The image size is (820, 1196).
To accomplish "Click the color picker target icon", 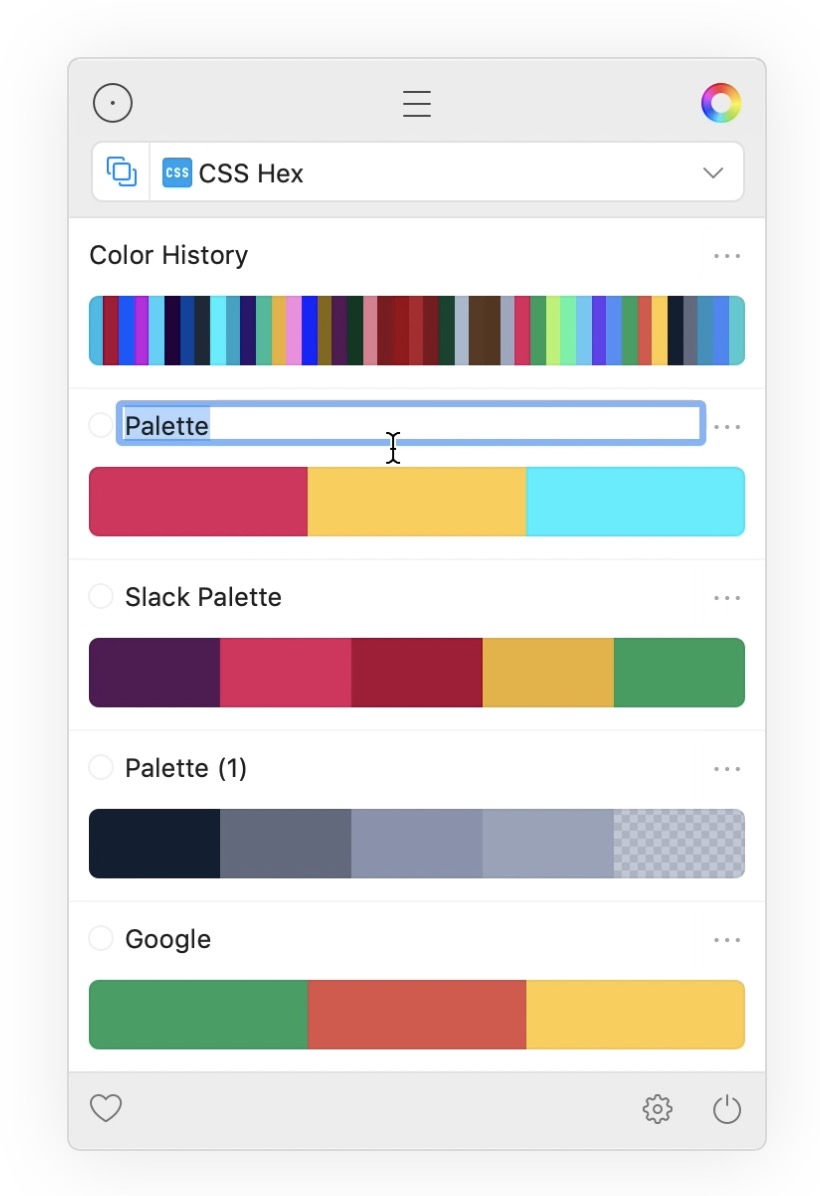I will click(113, 103).
